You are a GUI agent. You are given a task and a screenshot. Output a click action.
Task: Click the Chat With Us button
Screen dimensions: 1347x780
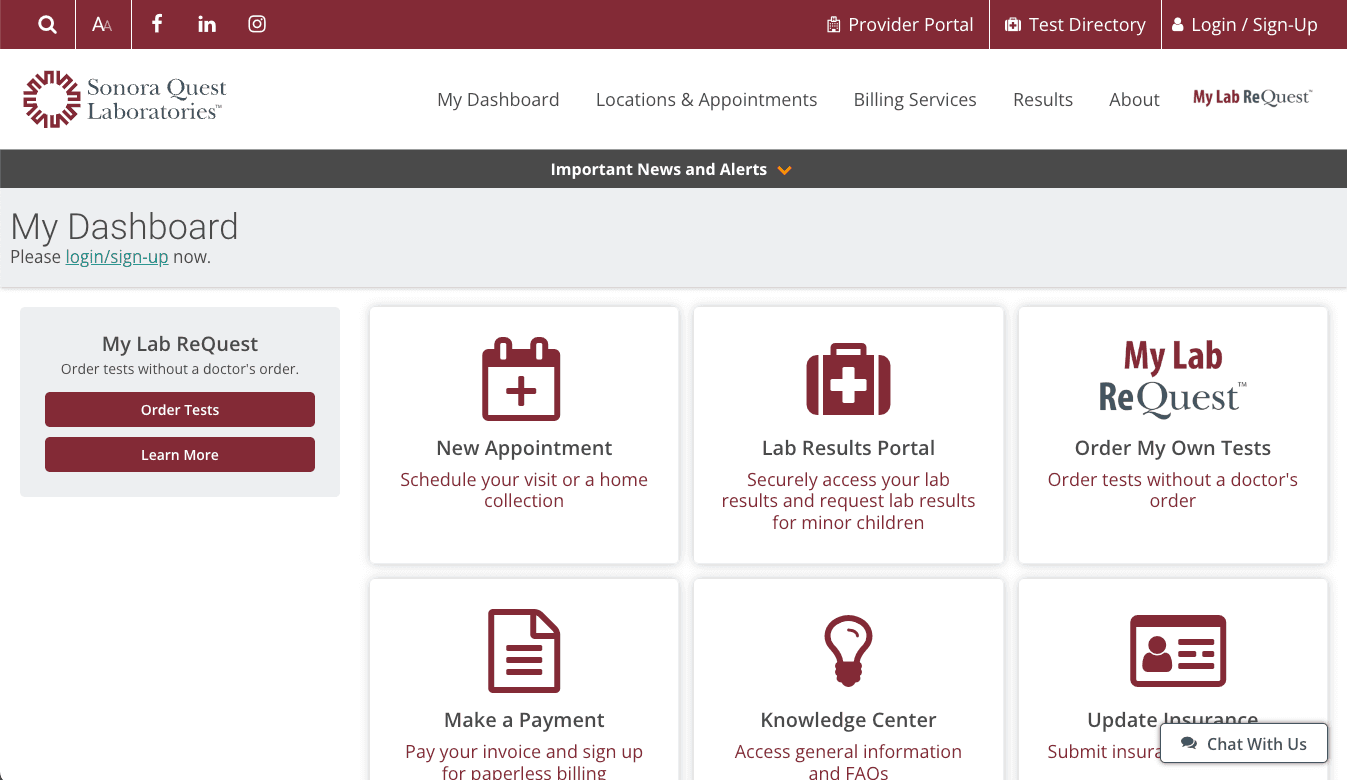(x=1244, y=744)
